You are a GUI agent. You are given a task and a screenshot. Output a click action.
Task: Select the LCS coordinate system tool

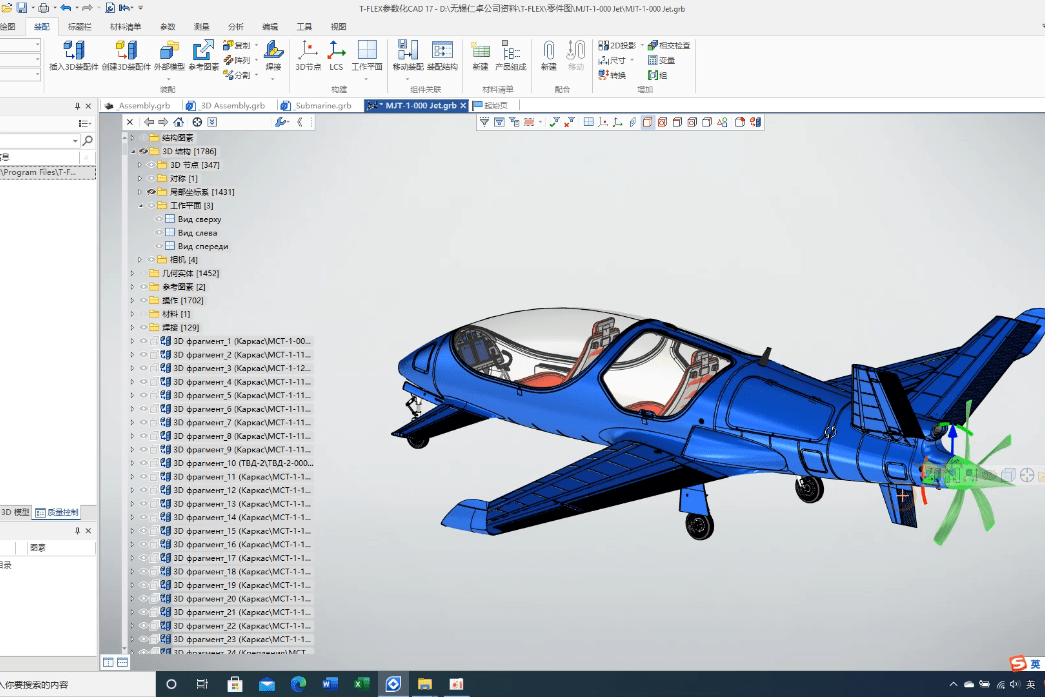pyautogui.click(x=336, y=50)
